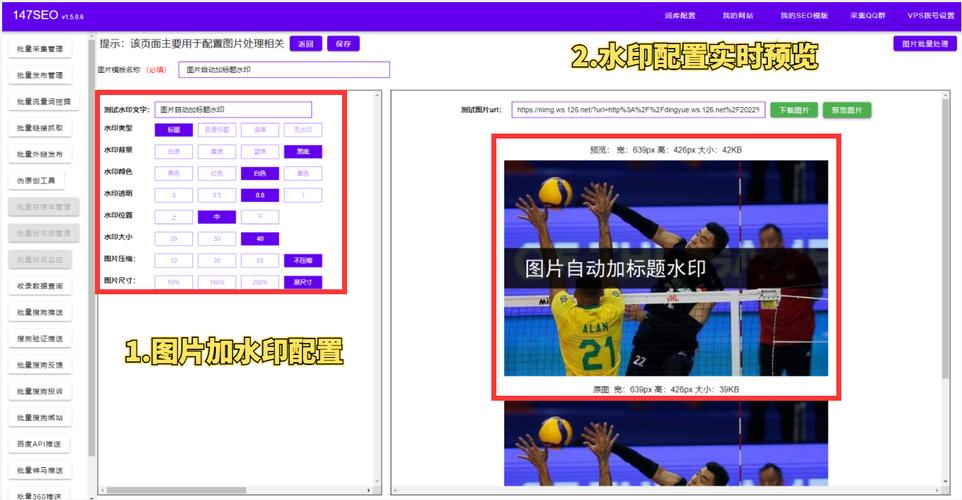Select 不压缩 image compression option
This screenshot has width=962, height=500.
[x=303, y=260]
